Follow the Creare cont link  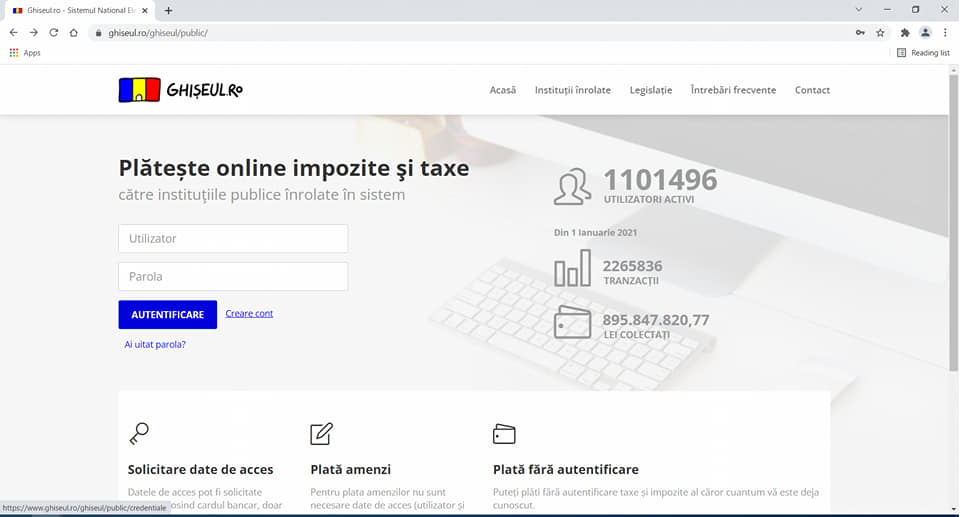coord(249,314)
